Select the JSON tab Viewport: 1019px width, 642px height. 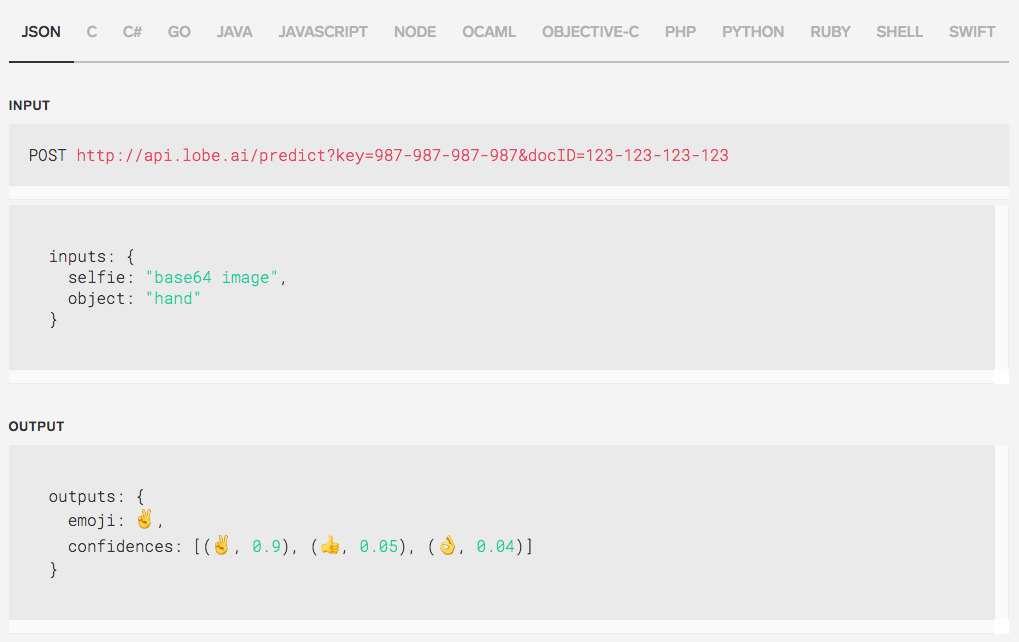(41, 32)
